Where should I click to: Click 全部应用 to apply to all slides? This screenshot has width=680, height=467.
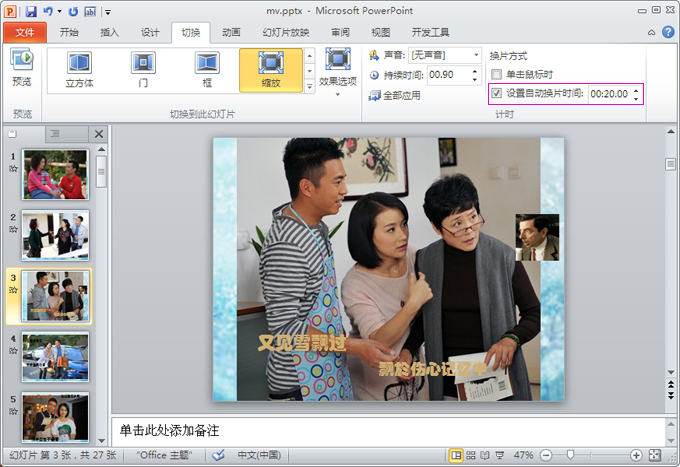click(395, 95)
